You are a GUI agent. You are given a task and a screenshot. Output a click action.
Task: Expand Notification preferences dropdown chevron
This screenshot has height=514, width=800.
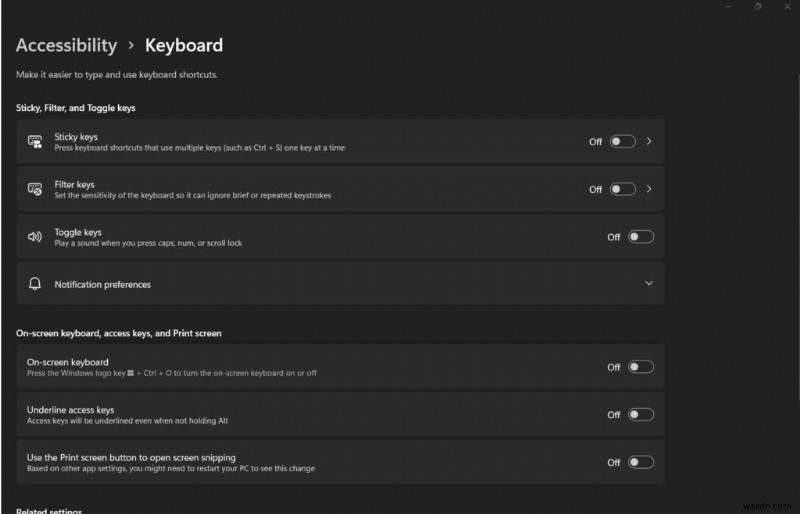pyautogui.click(x=649, y=284)
